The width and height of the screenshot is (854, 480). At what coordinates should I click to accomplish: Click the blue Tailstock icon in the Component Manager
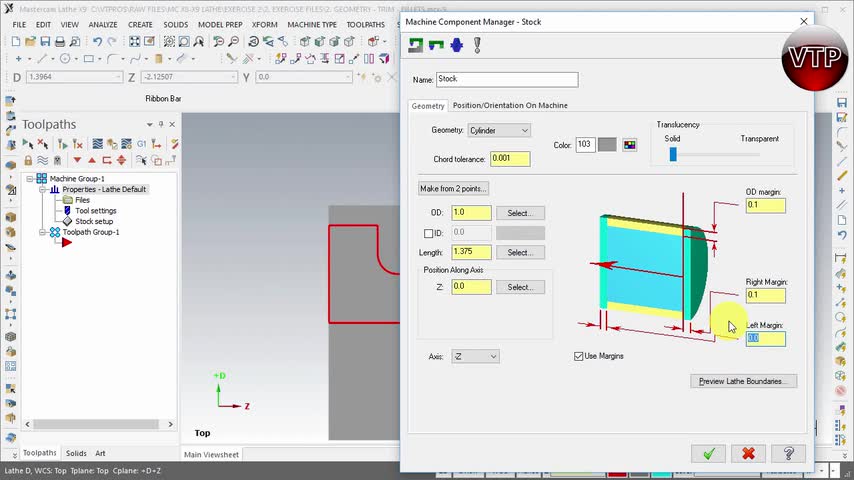tap(456, 45)
